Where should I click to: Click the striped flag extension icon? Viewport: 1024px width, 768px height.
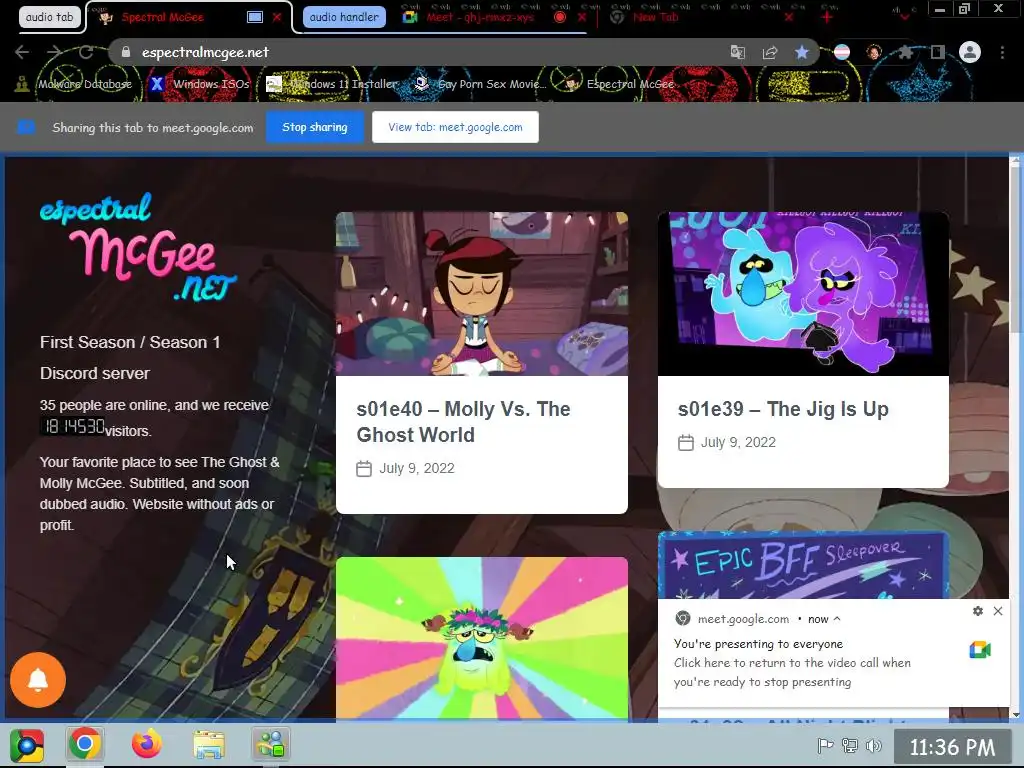point(842,52)
